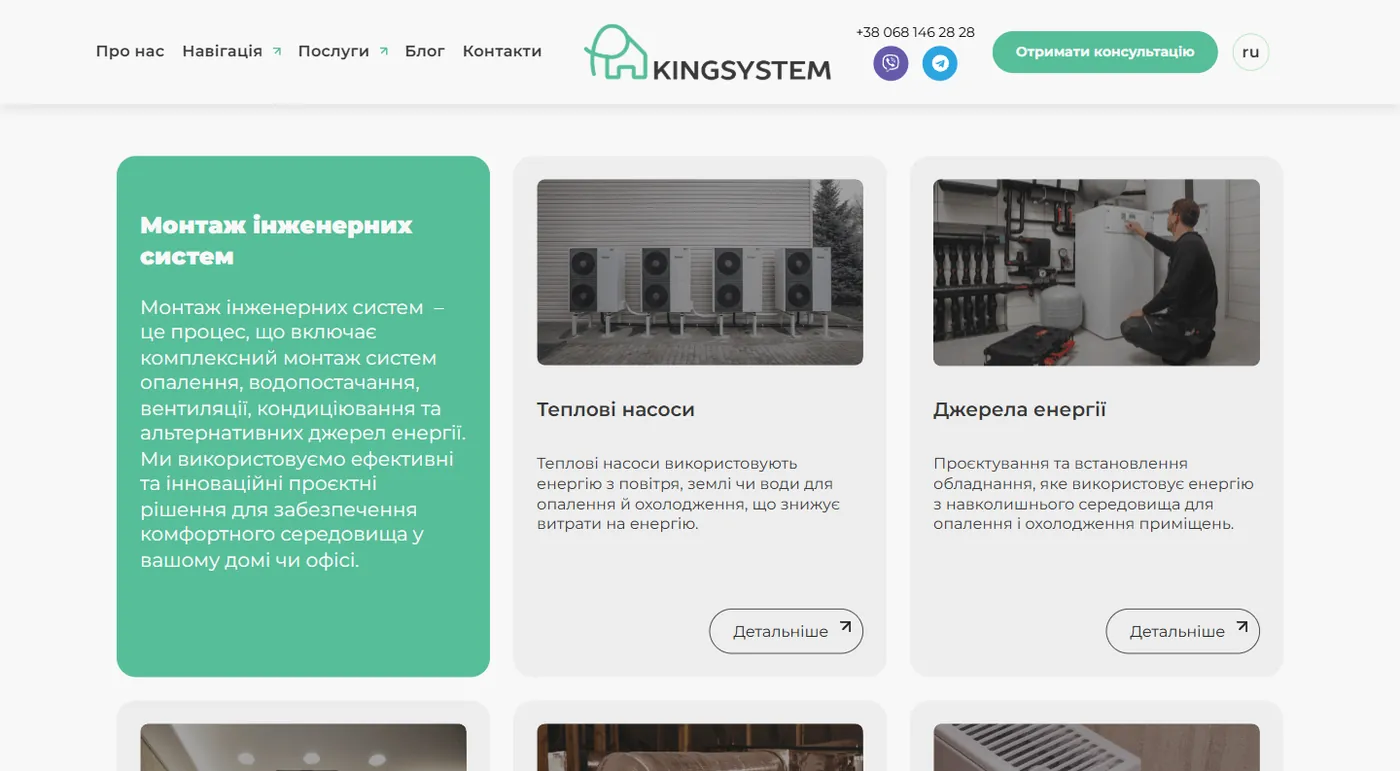Call phone number +38 068 146 28 28

[915, 32]
